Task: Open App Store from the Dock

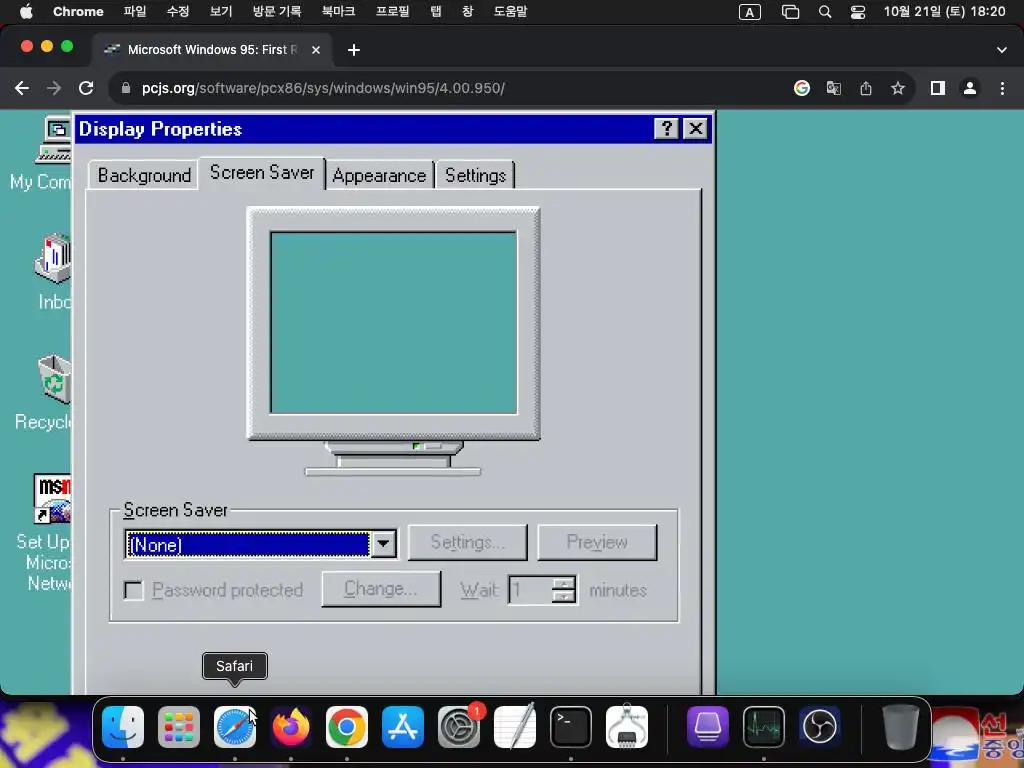Action: (x=403, y=727)
